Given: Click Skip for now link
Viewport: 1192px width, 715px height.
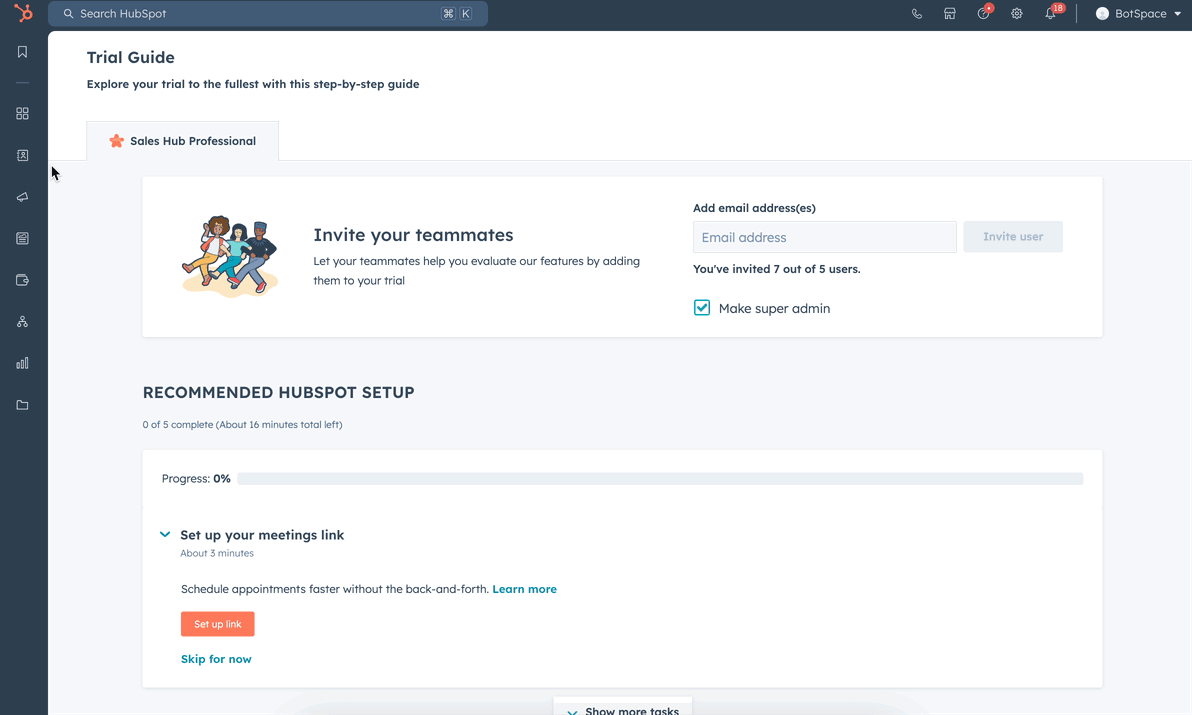Looking at the screenshot, I should click(x=216, y=659).
